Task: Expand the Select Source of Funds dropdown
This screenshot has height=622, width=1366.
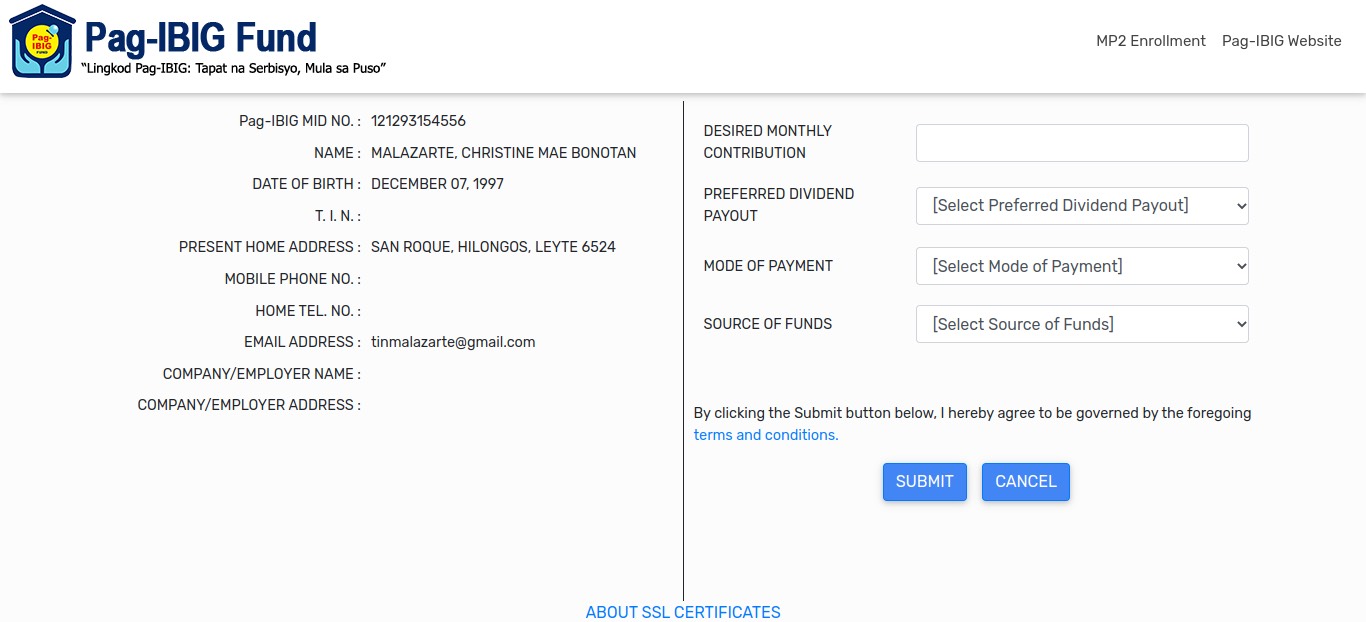Action: pyautogui.click(x=1082, y=324)
